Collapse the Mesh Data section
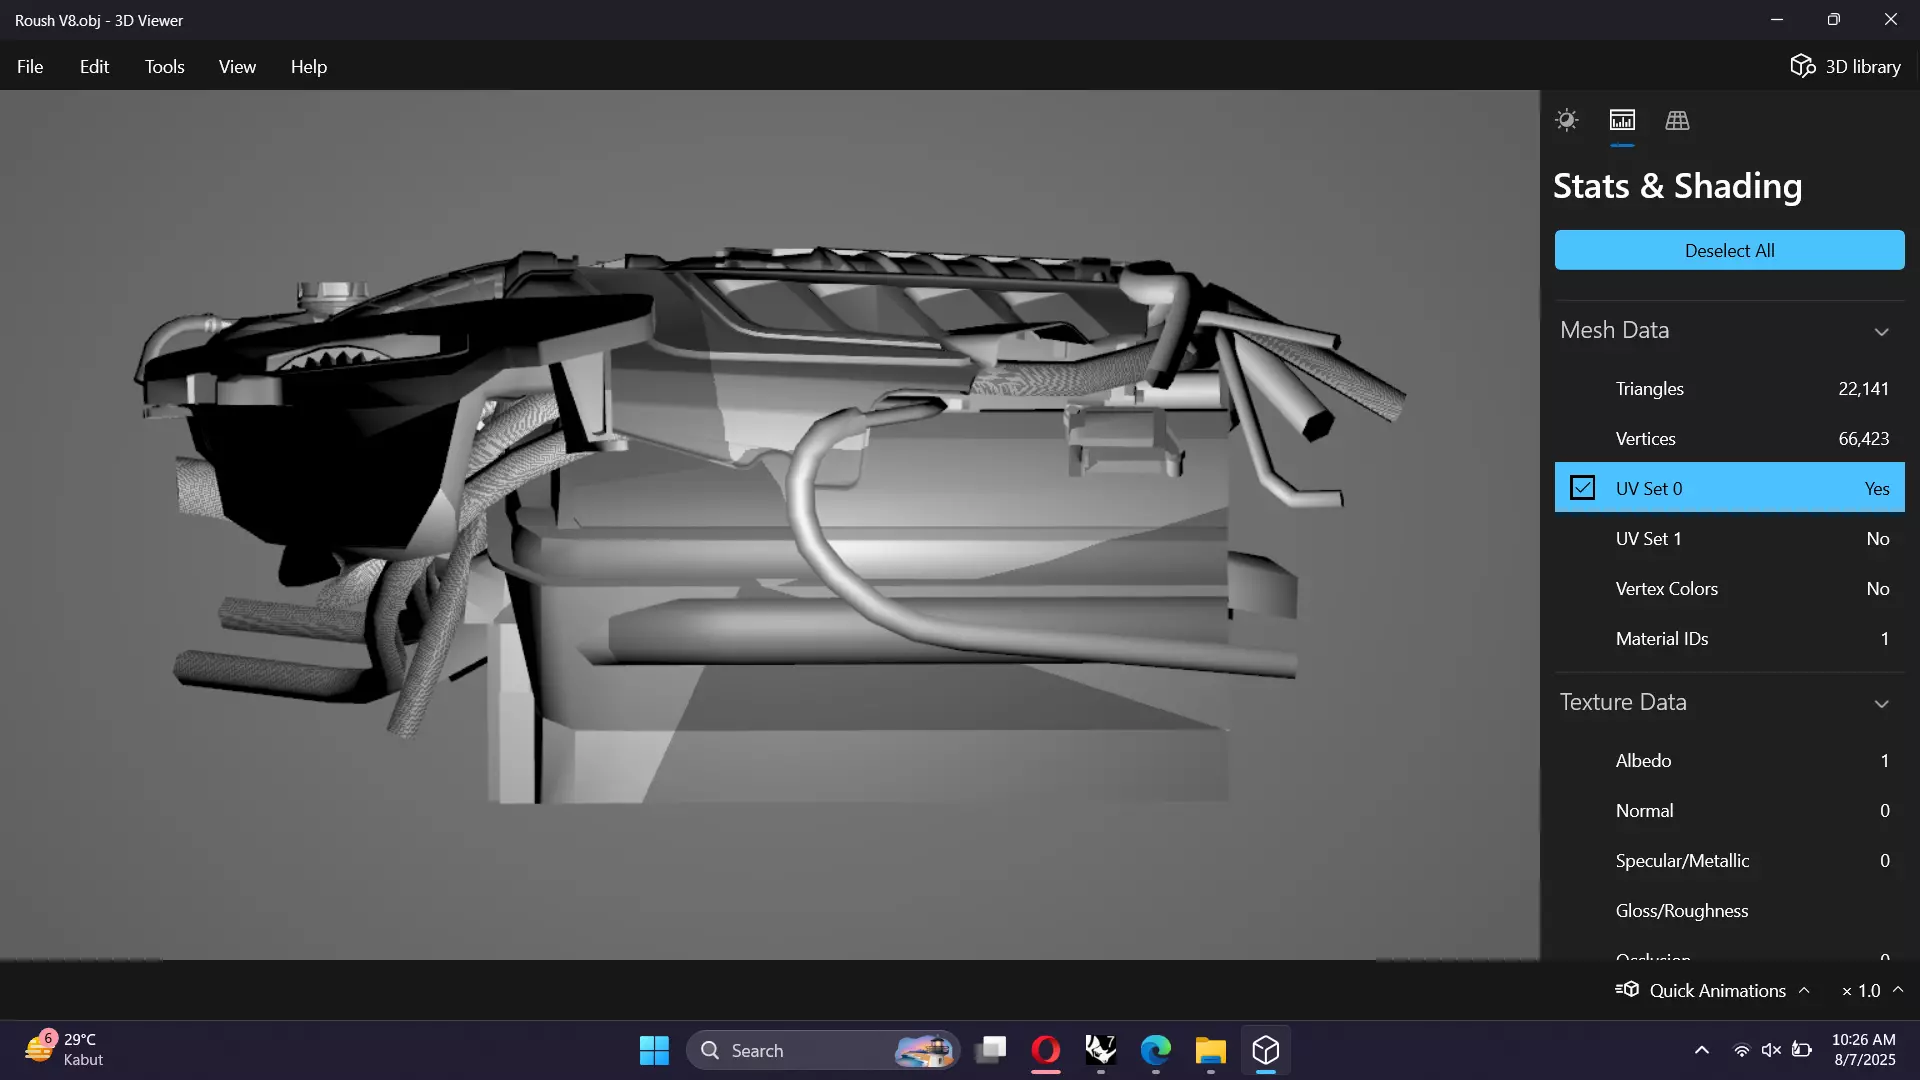This screenshot has height=1080, width=1920. [x=1881, y=331]
